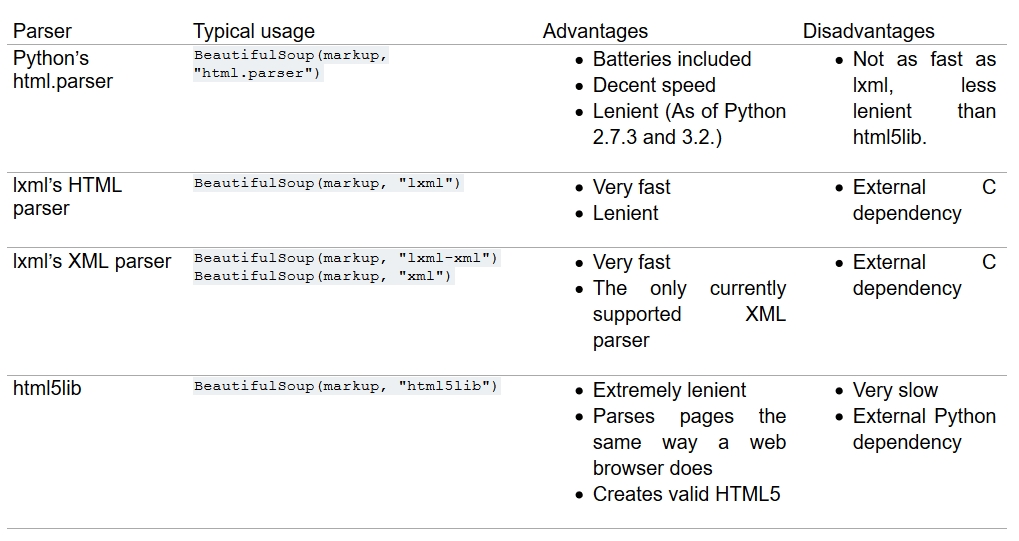Click the "Batteries included" bullet

click(671, 59)
